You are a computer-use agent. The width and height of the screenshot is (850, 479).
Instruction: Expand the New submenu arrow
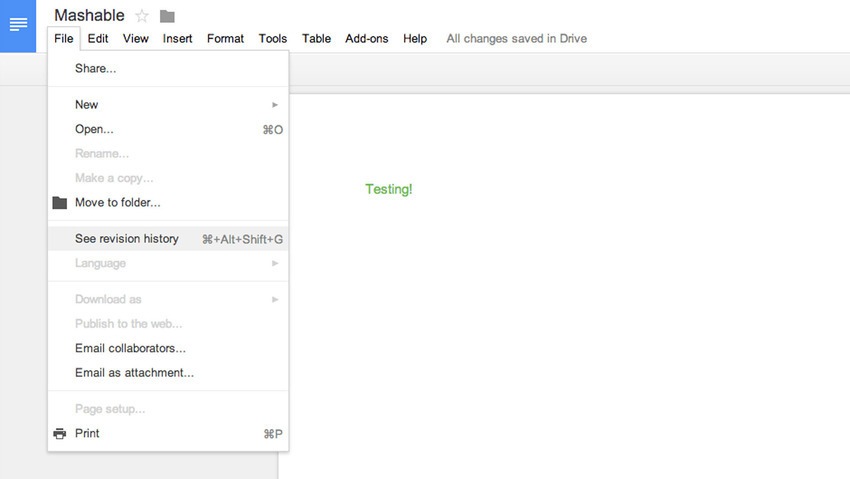[275, 105]
